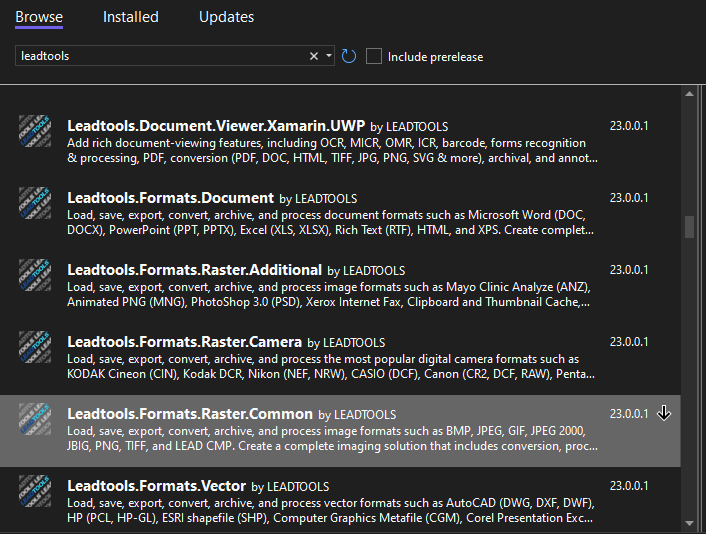
Task: Open Leadtools.Formats.Raster.Camera package title
Action: [184, 342]
